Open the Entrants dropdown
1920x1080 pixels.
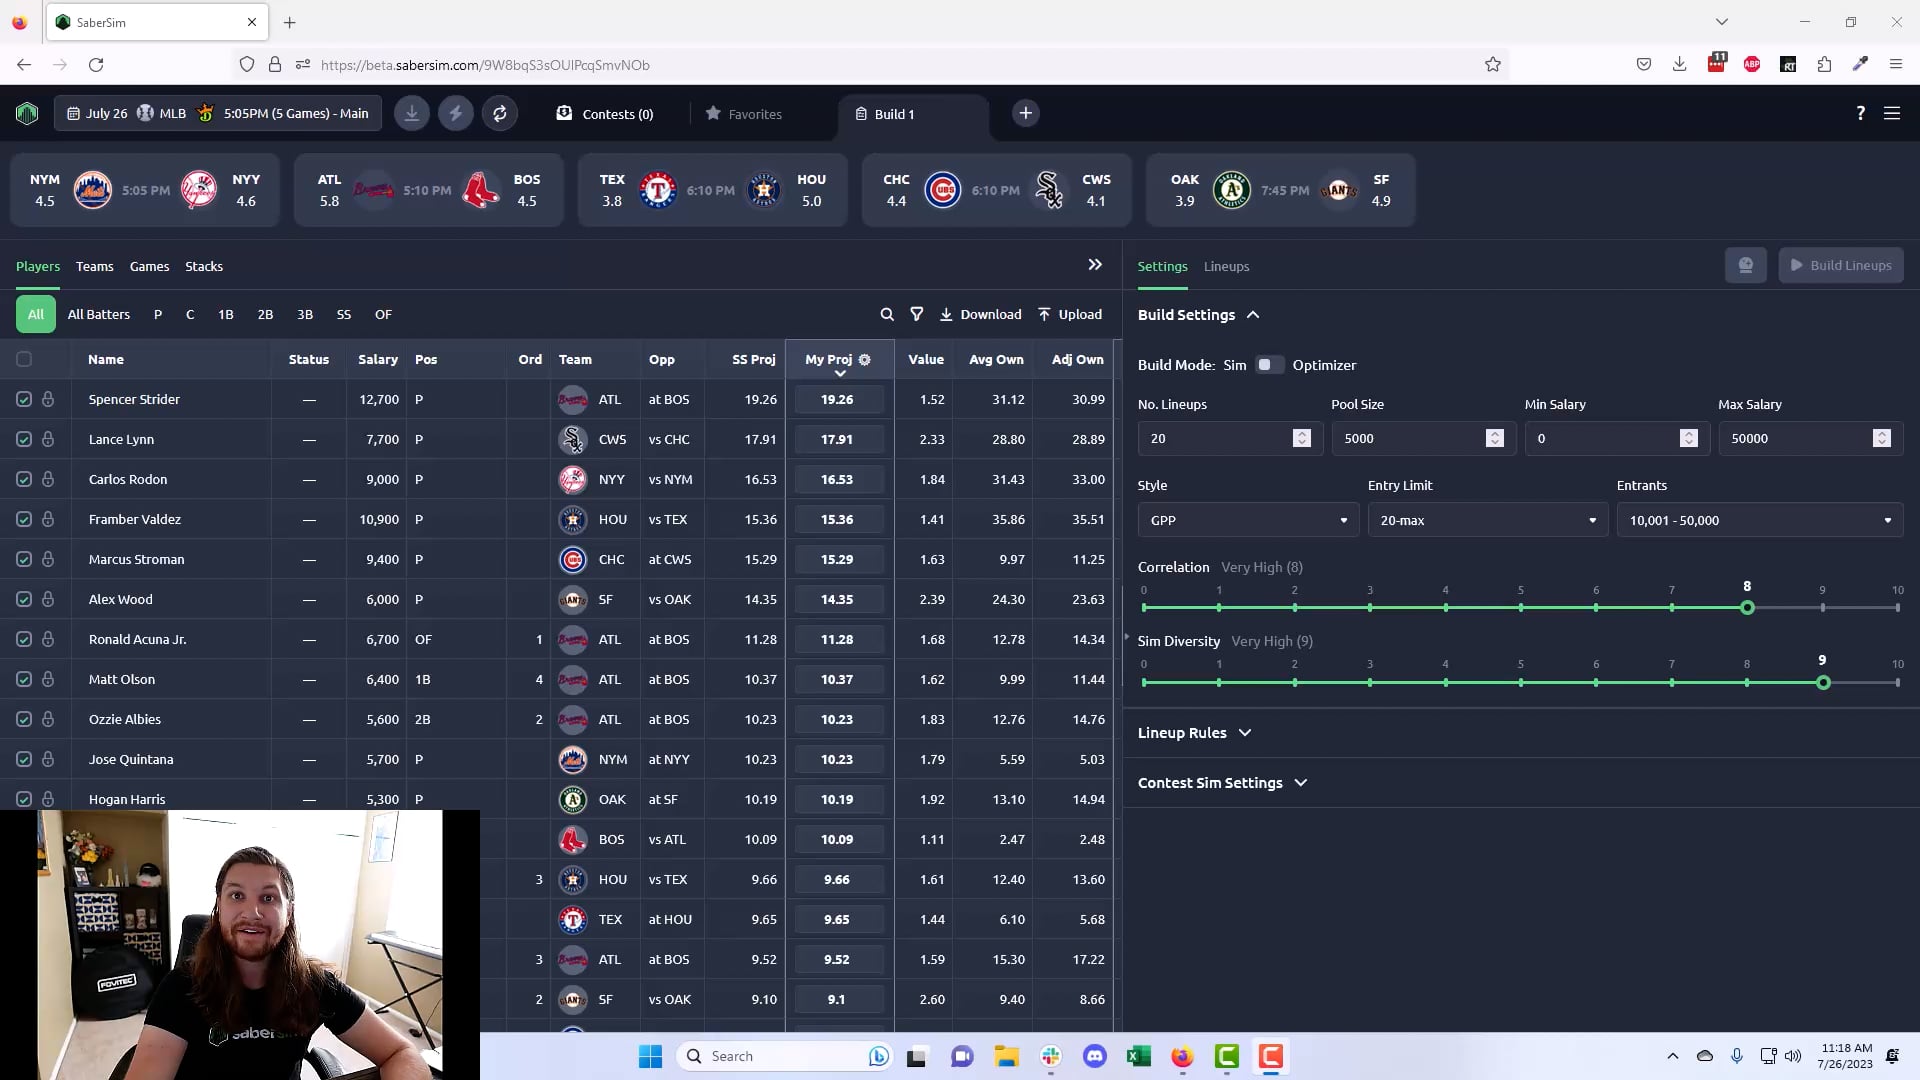pos(1759,520)
